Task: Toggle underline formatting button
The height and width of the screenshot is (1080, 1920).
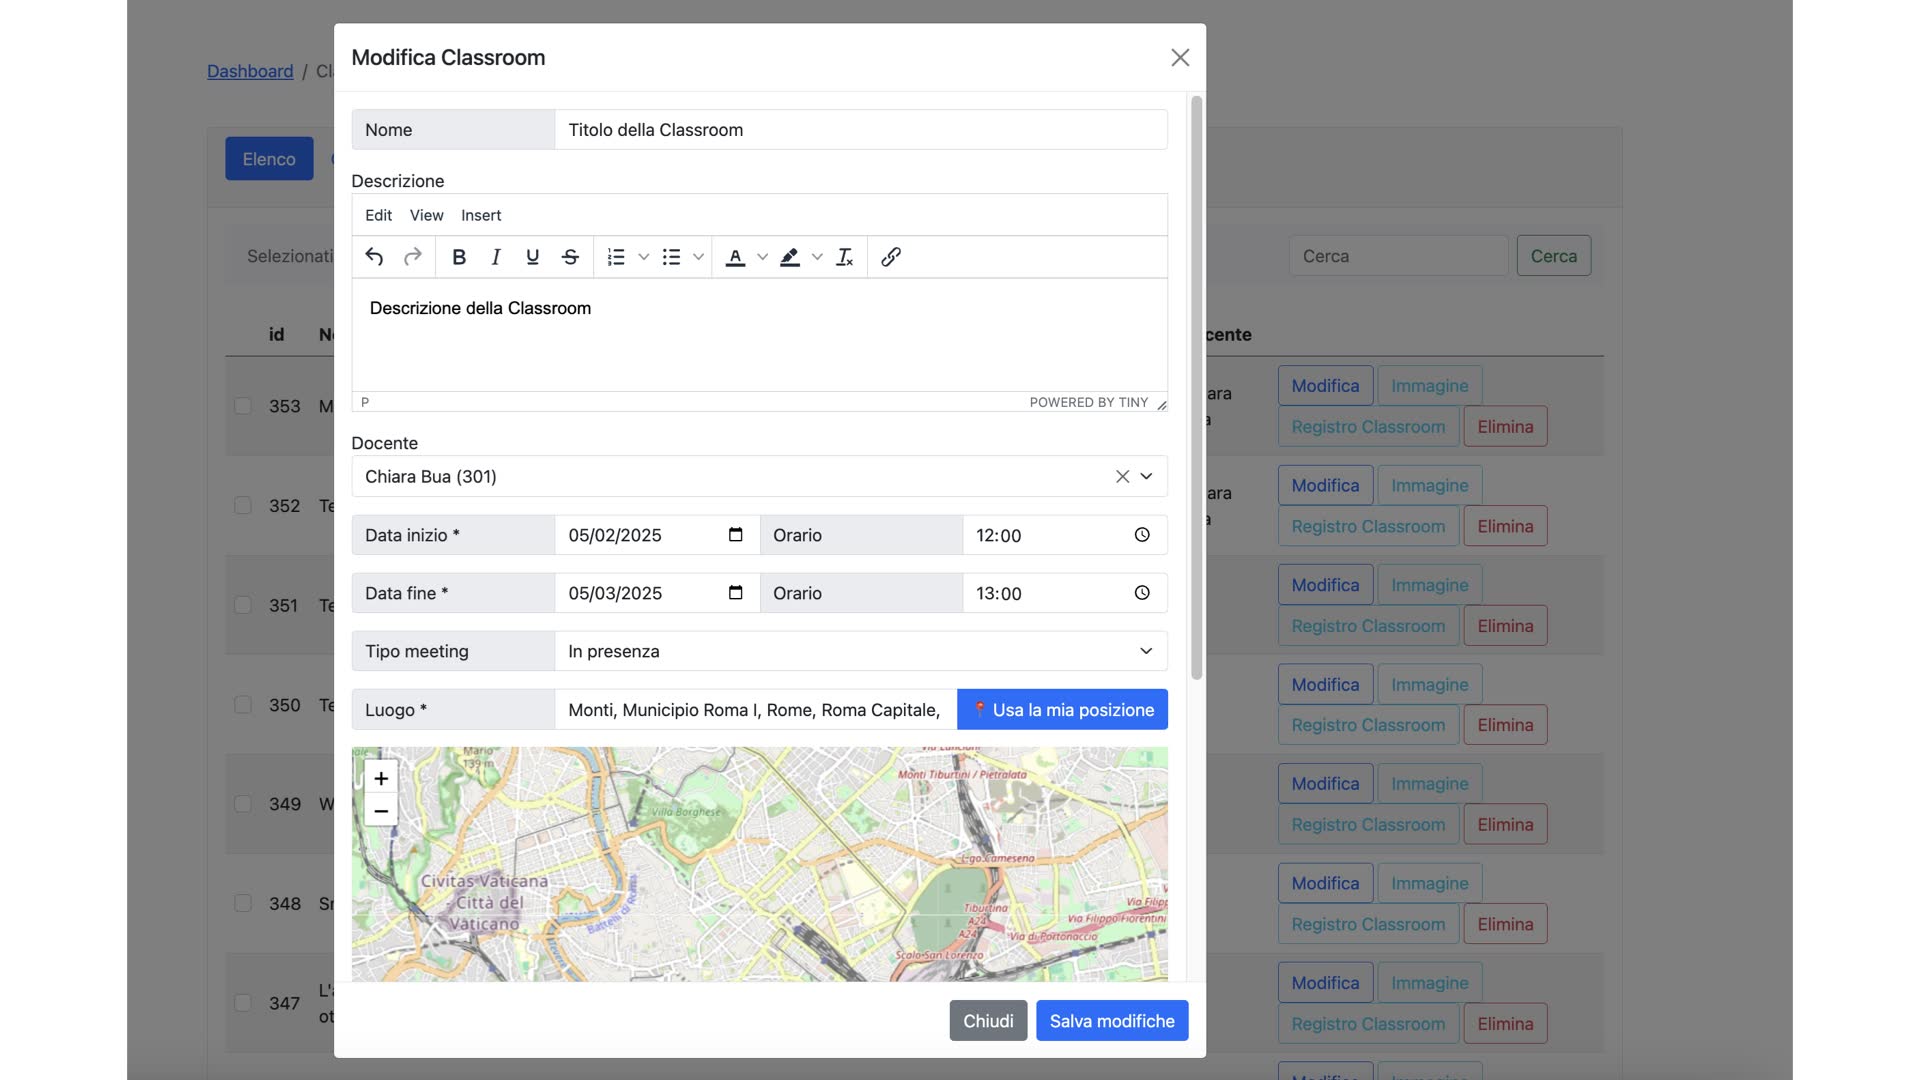Action: (532, 257)
